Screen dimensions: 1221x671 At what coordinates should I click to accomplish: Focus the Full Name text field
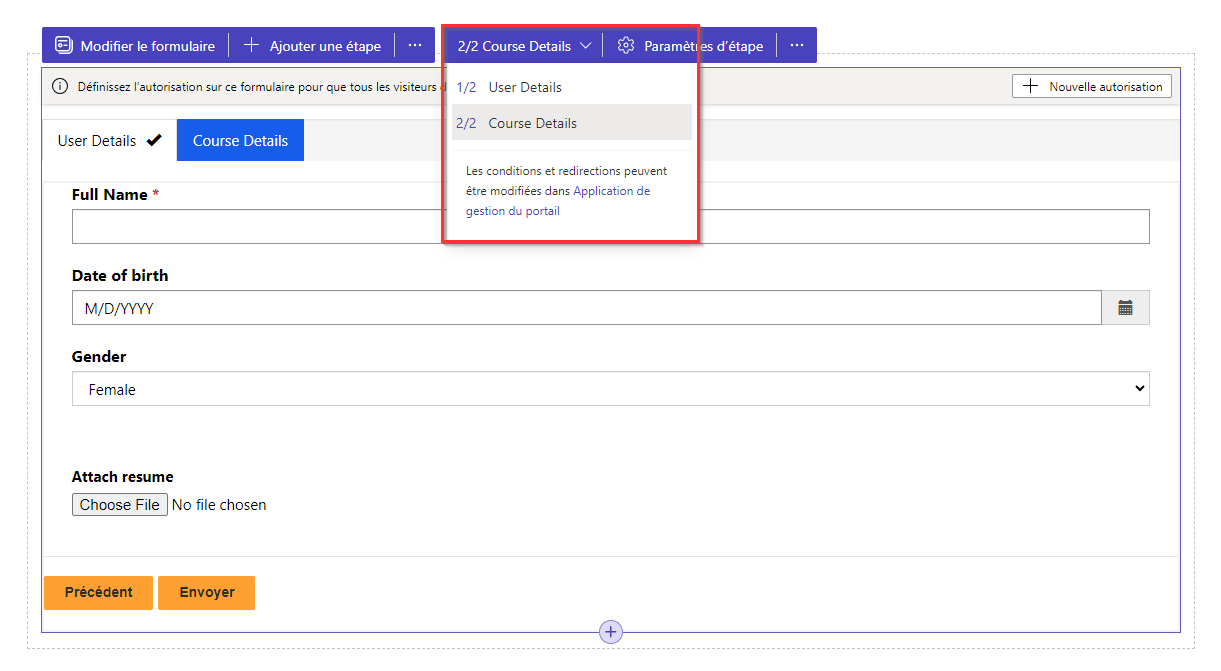(611, 226)
